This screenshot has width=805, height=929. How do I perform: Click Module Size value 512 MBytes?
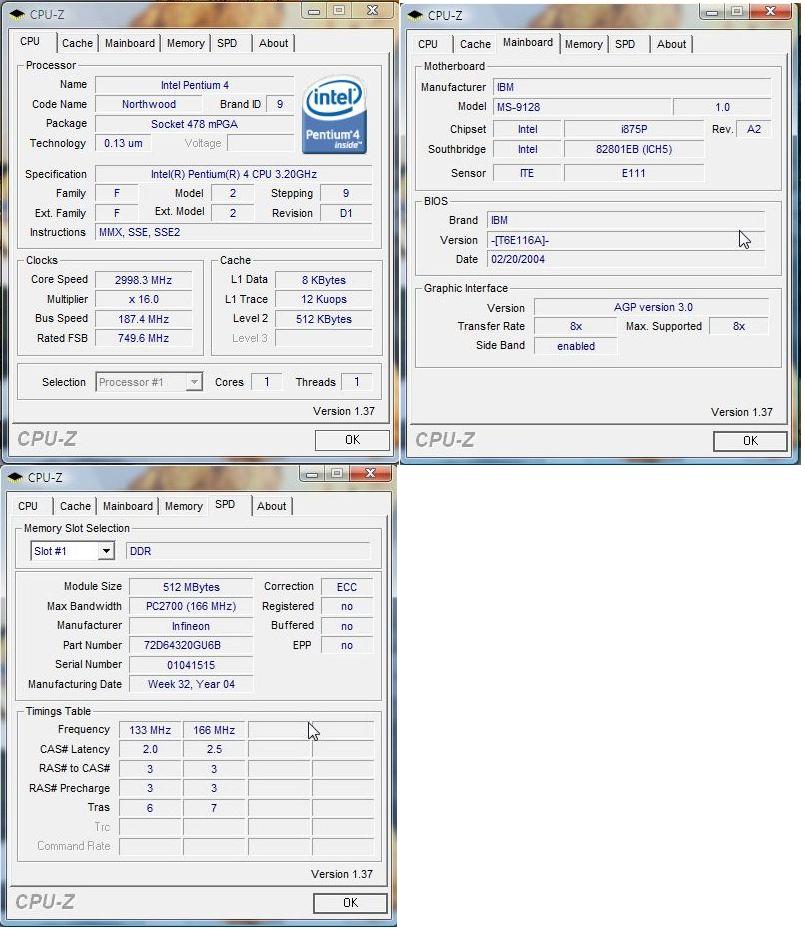[191, 587]
